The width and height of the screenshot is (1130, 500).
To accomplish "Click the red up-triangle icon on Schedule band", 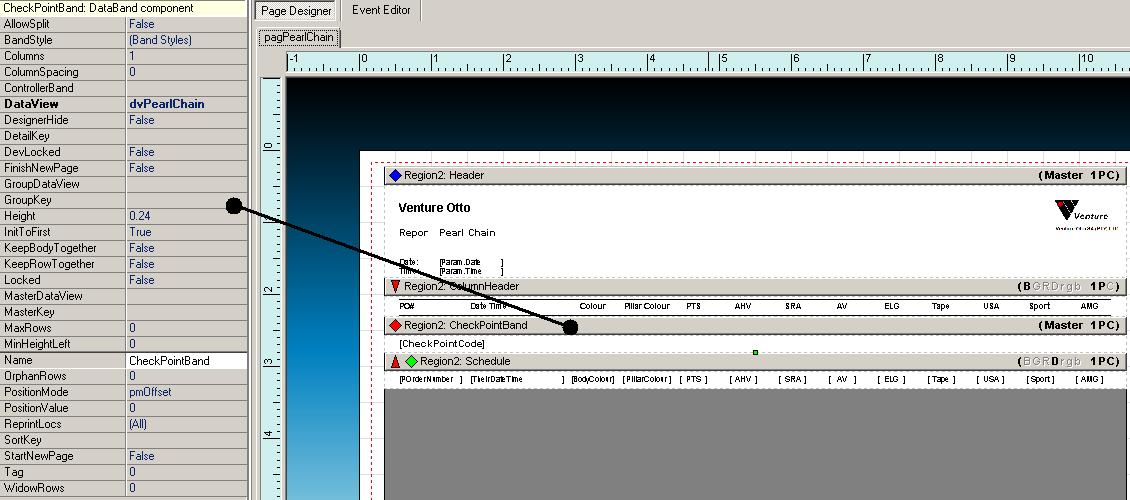I will (395, 361).
